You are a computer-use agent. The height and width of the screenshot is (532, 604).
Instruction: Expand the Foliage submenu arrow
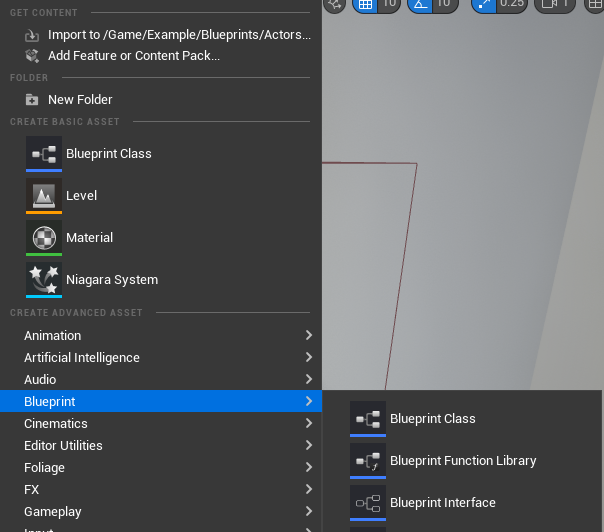(309, 467)
